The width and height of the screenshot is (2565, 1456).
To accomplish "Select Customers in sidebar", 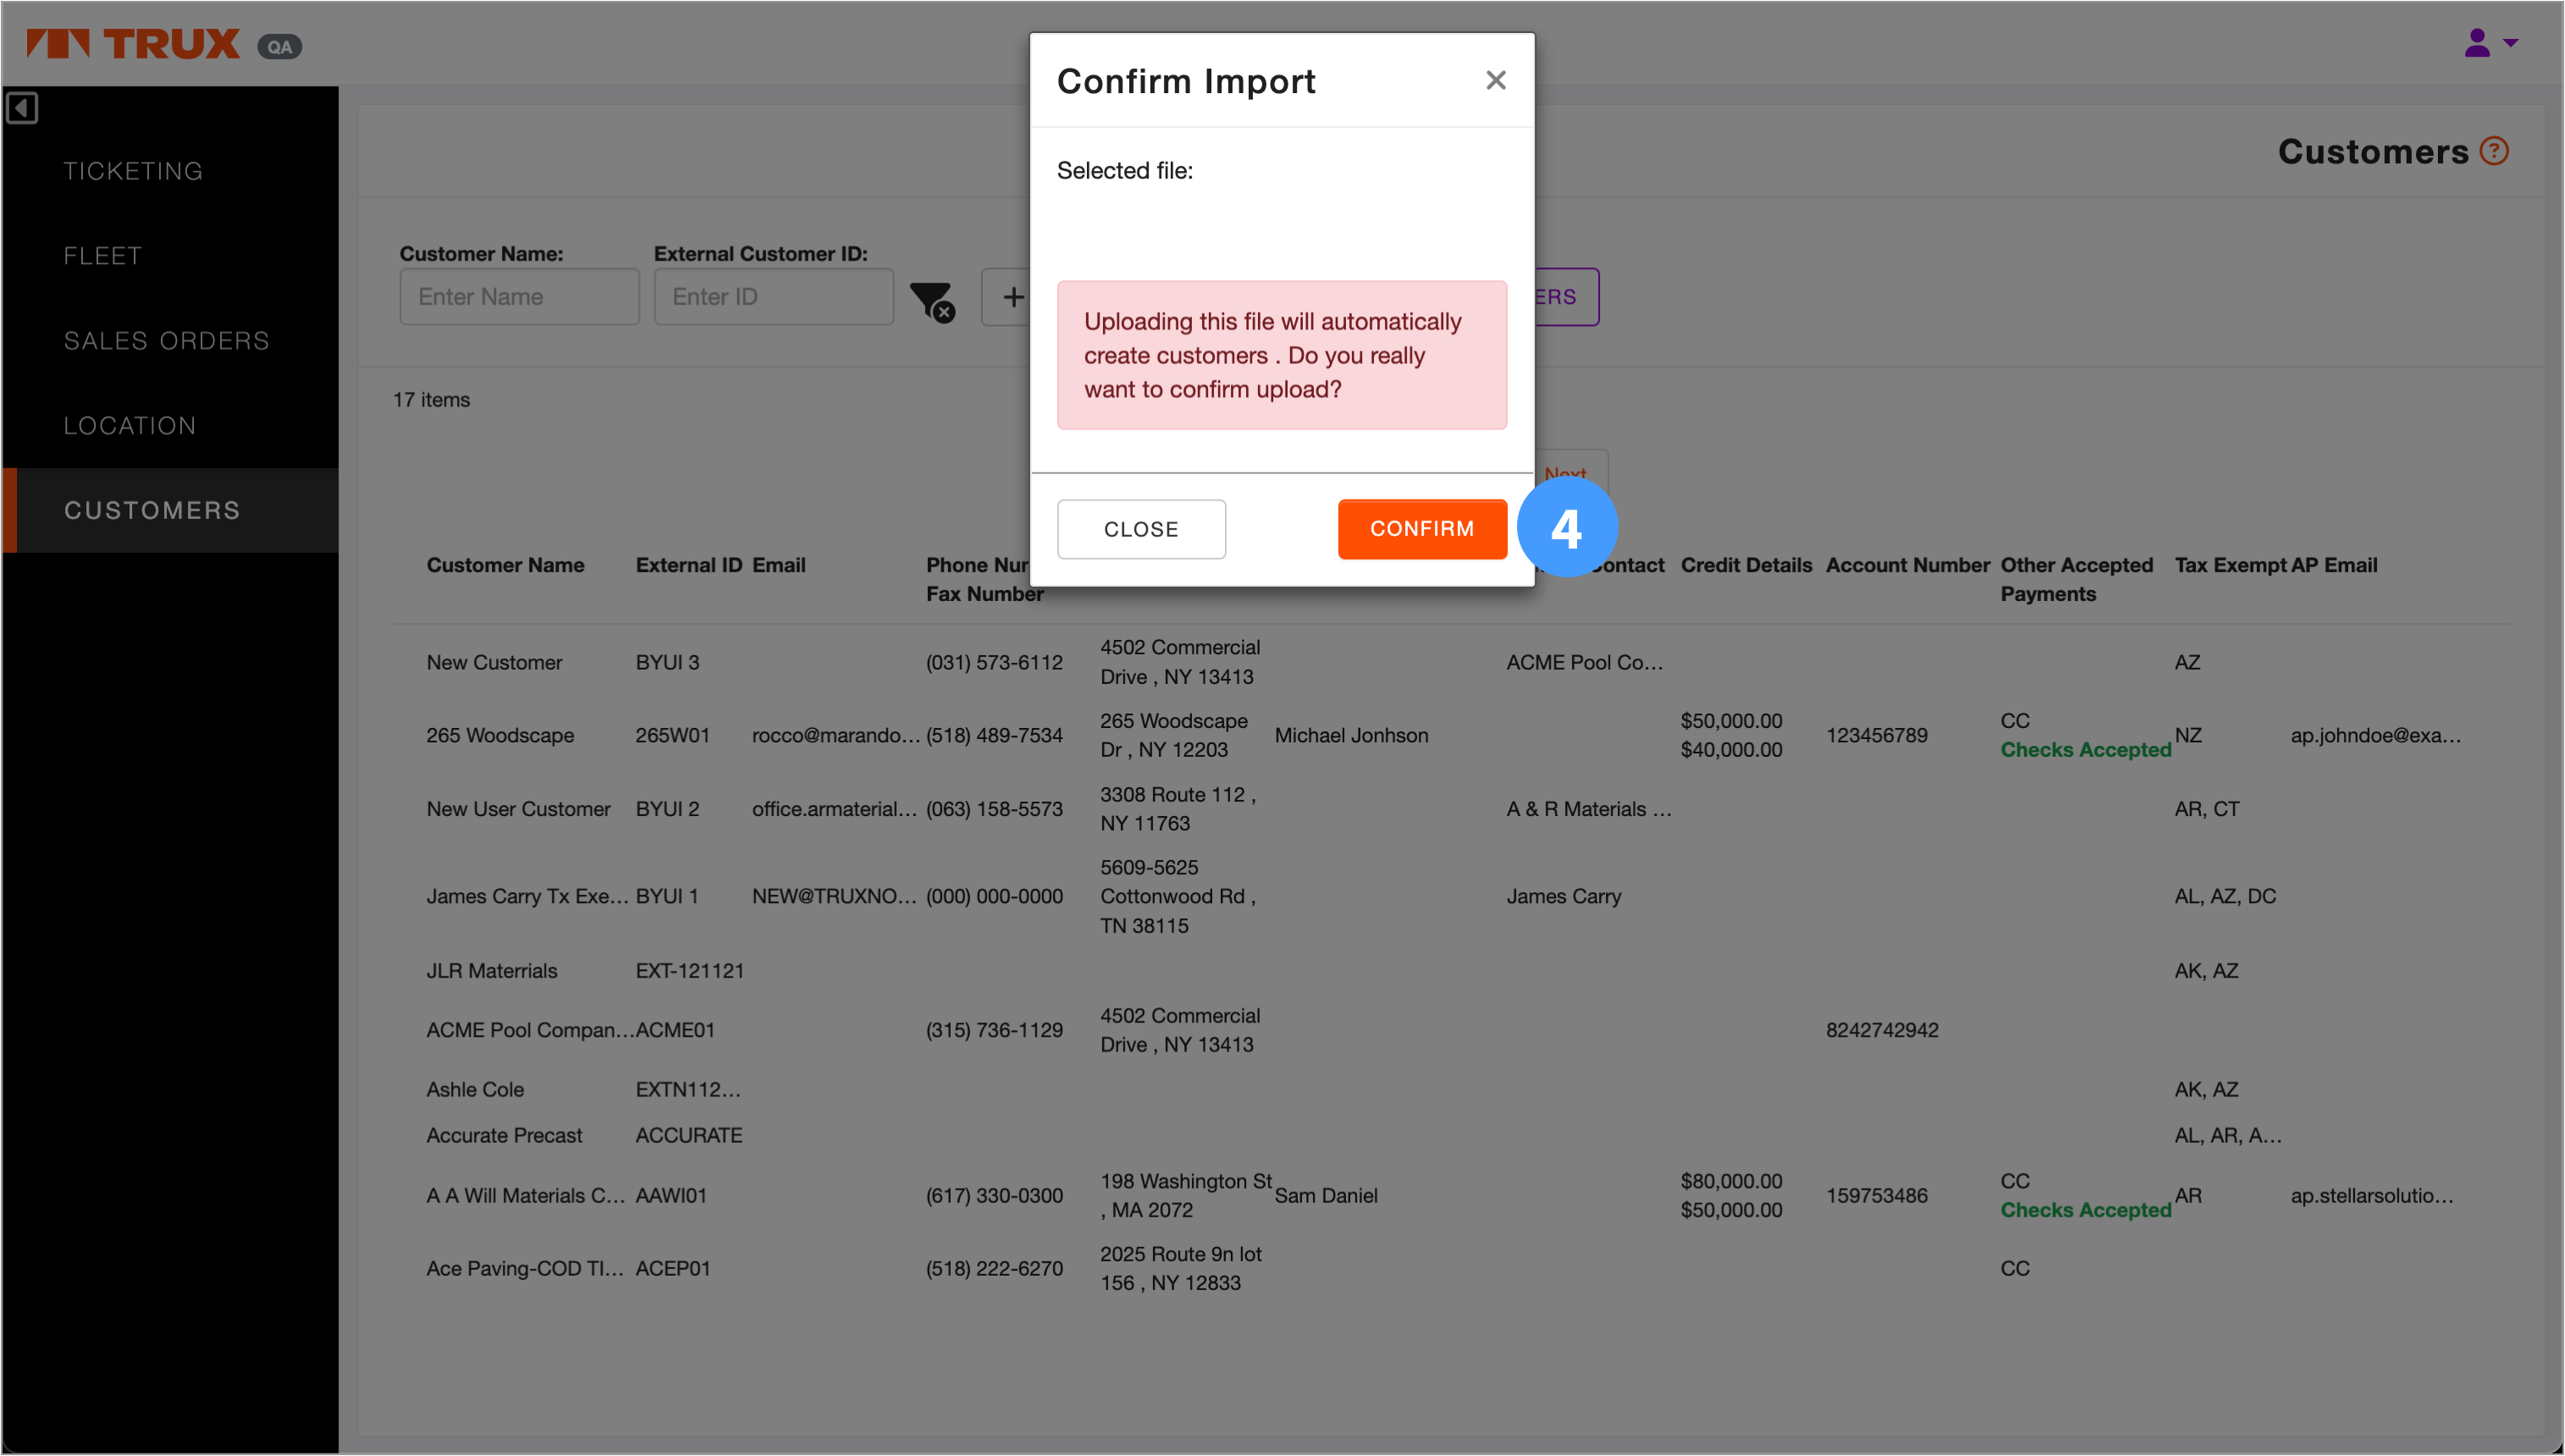I will 152,510.
